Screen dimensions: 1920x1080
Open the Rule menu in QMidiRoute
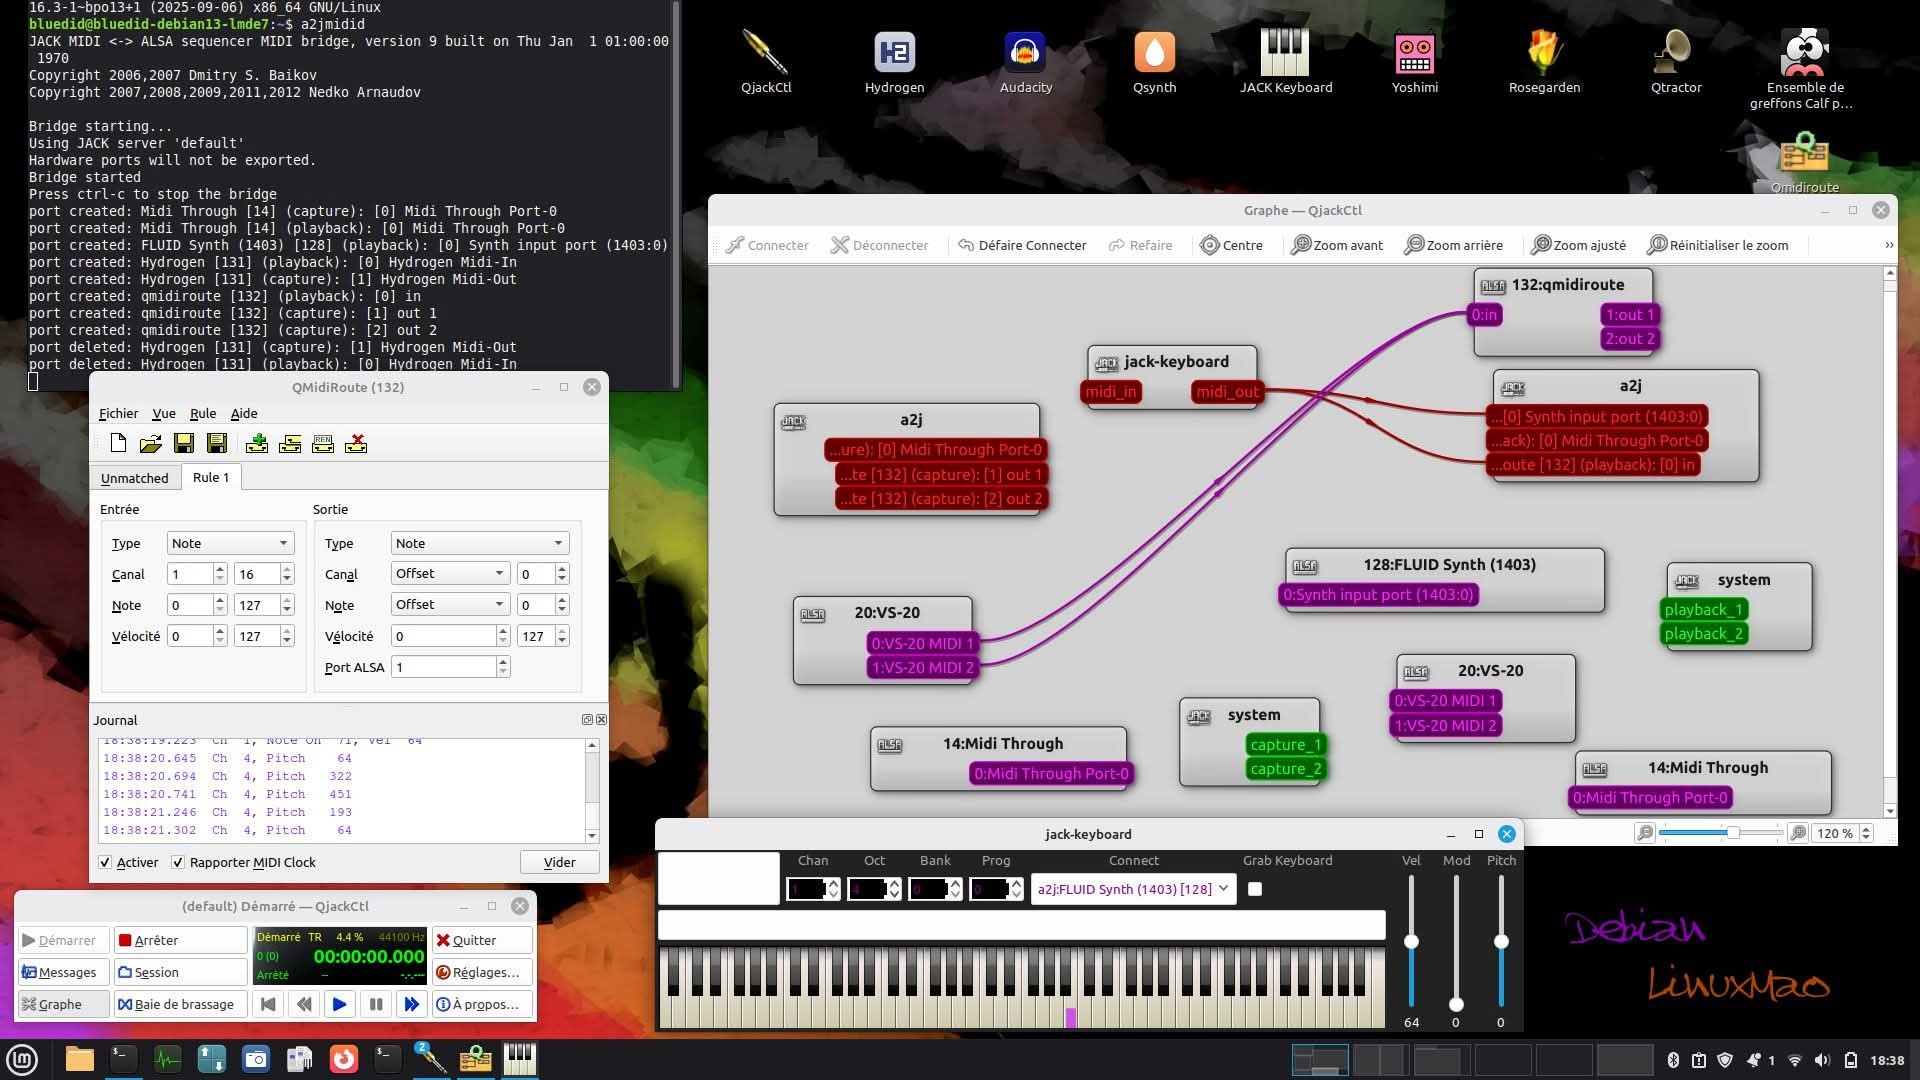203,413
